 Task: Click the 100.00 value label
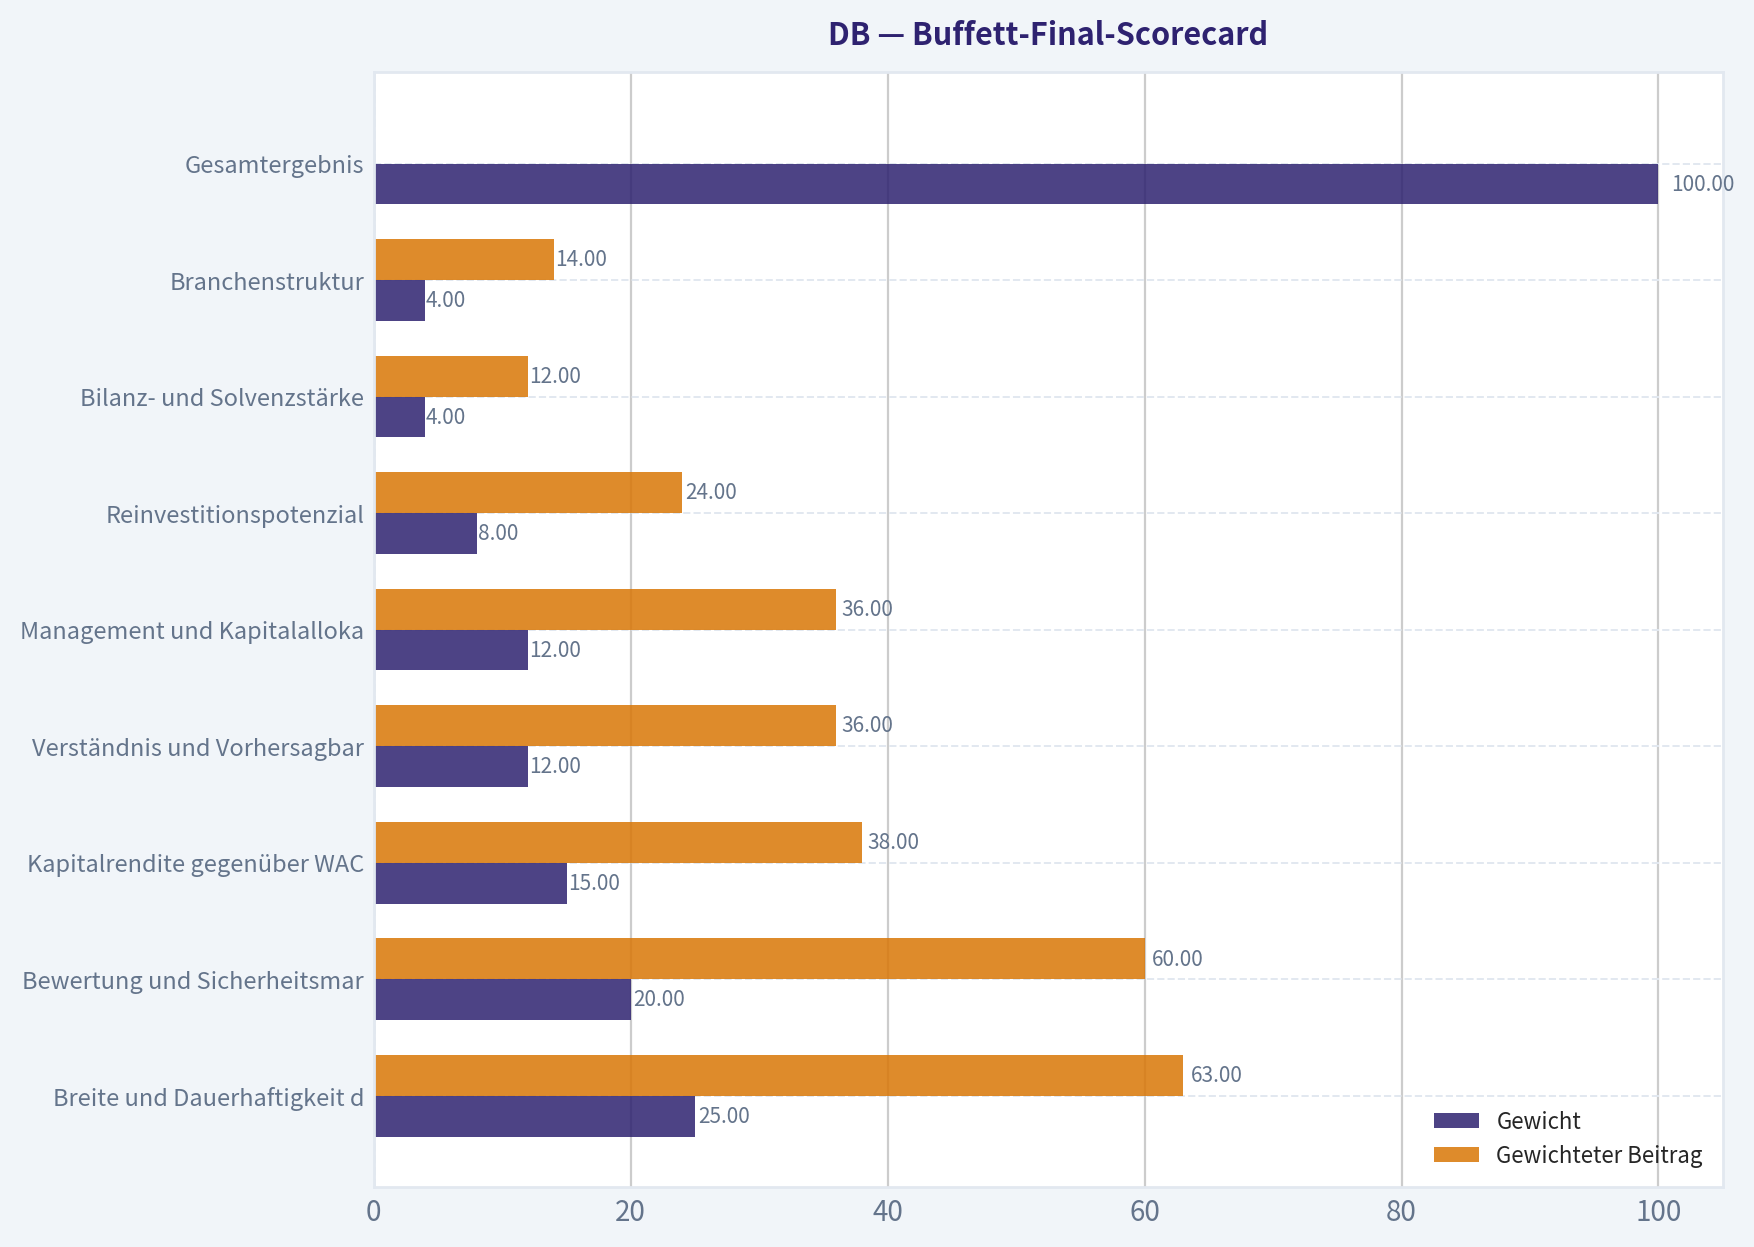coord(1703,184)
